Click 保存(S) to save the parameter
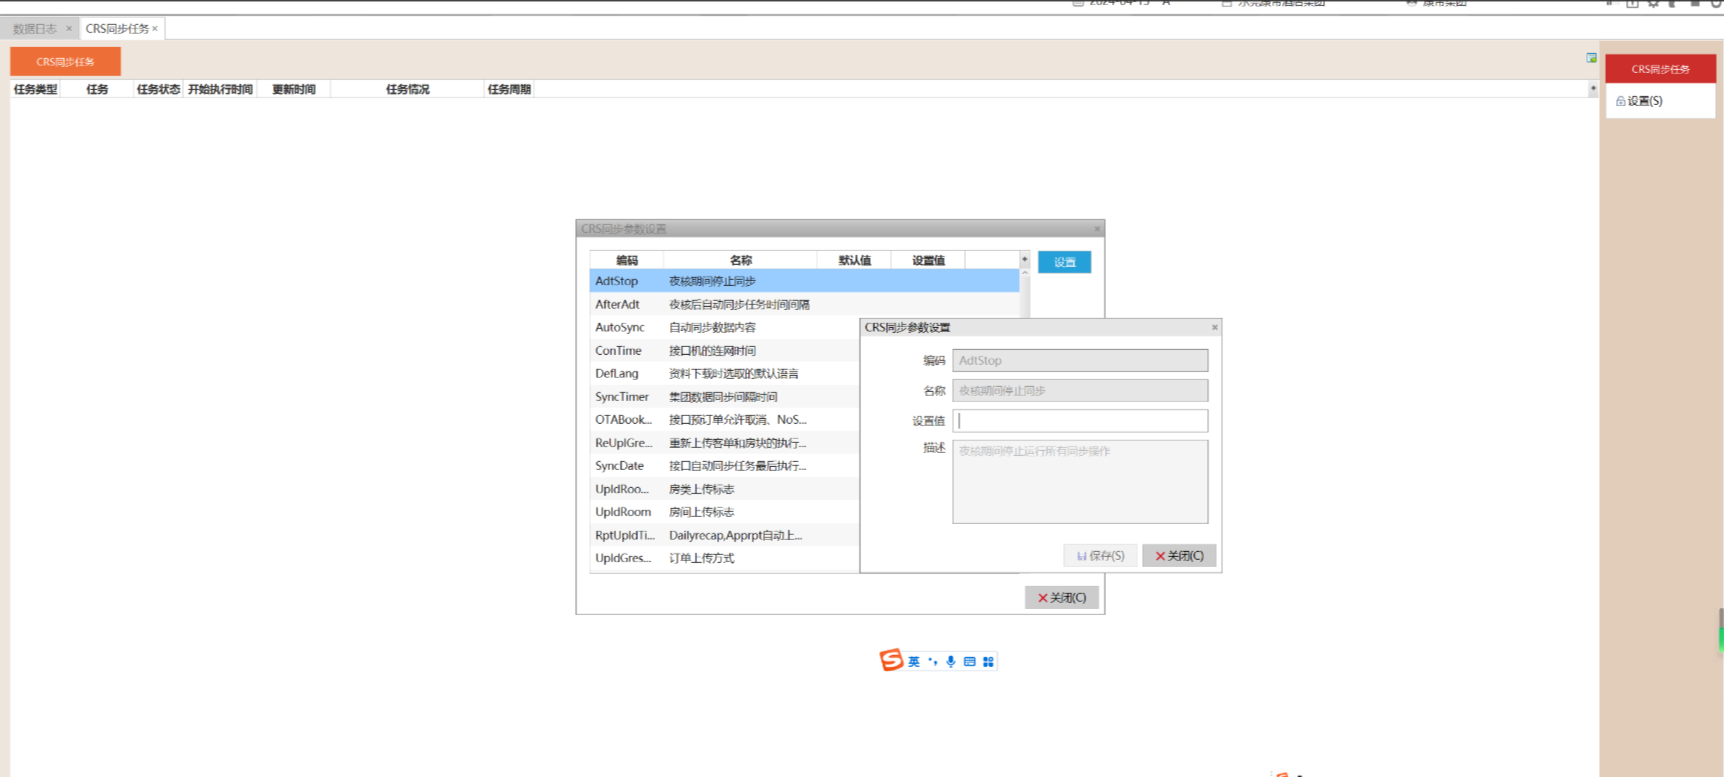The width and height of the screenshot is (1724, 777). pos(1100,556)
